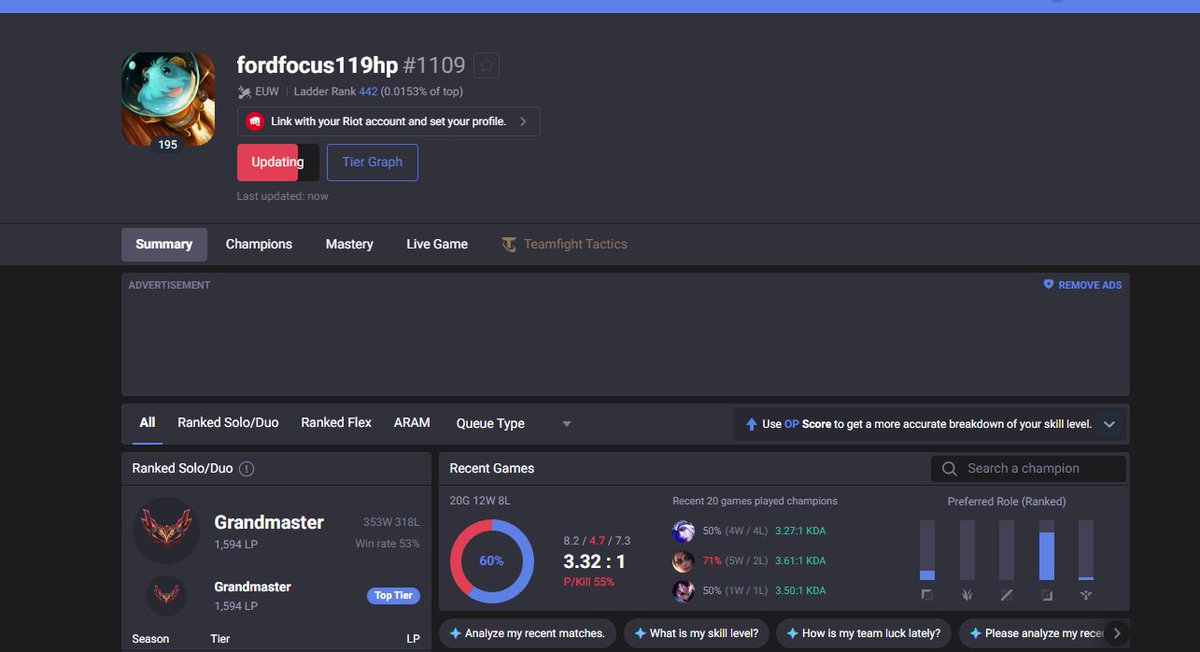The height and width of the screenshot is (652, 1200).
Task: Click the Riot fist icon in the link banner
Action: coord(254,121)
